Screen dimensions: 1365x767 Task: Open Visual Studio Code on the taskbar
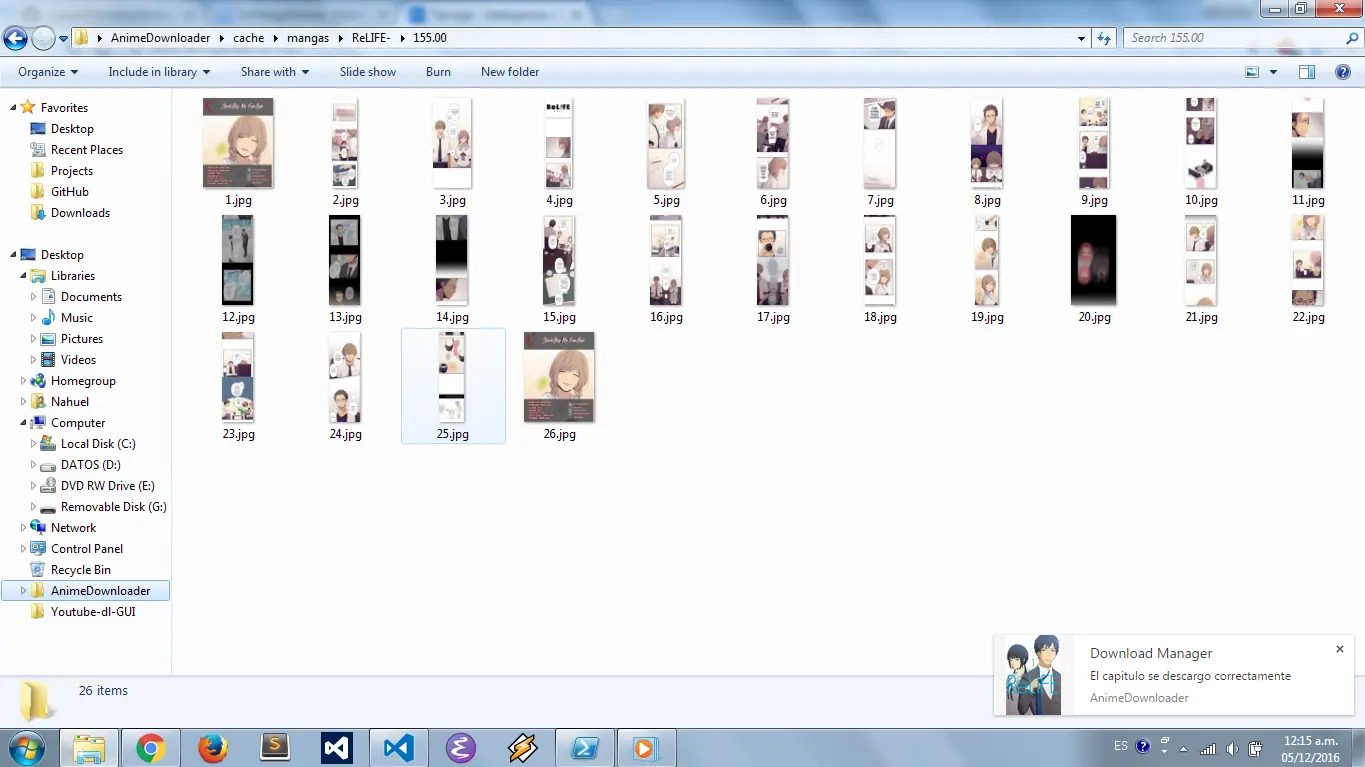(399, 748)
